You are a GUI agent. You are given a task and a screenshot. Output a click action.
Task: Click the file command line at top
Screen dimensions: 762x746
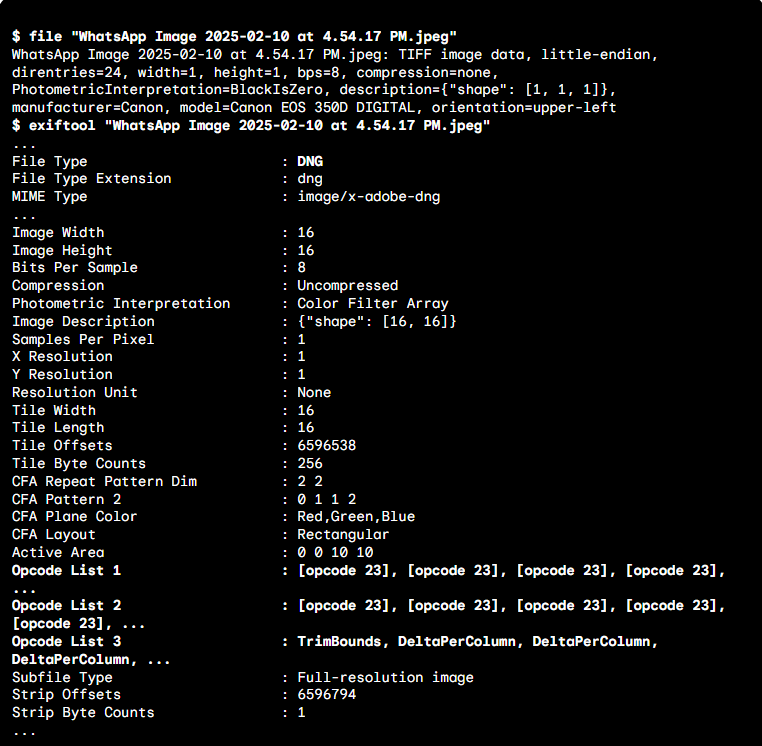tap(235, 36)
